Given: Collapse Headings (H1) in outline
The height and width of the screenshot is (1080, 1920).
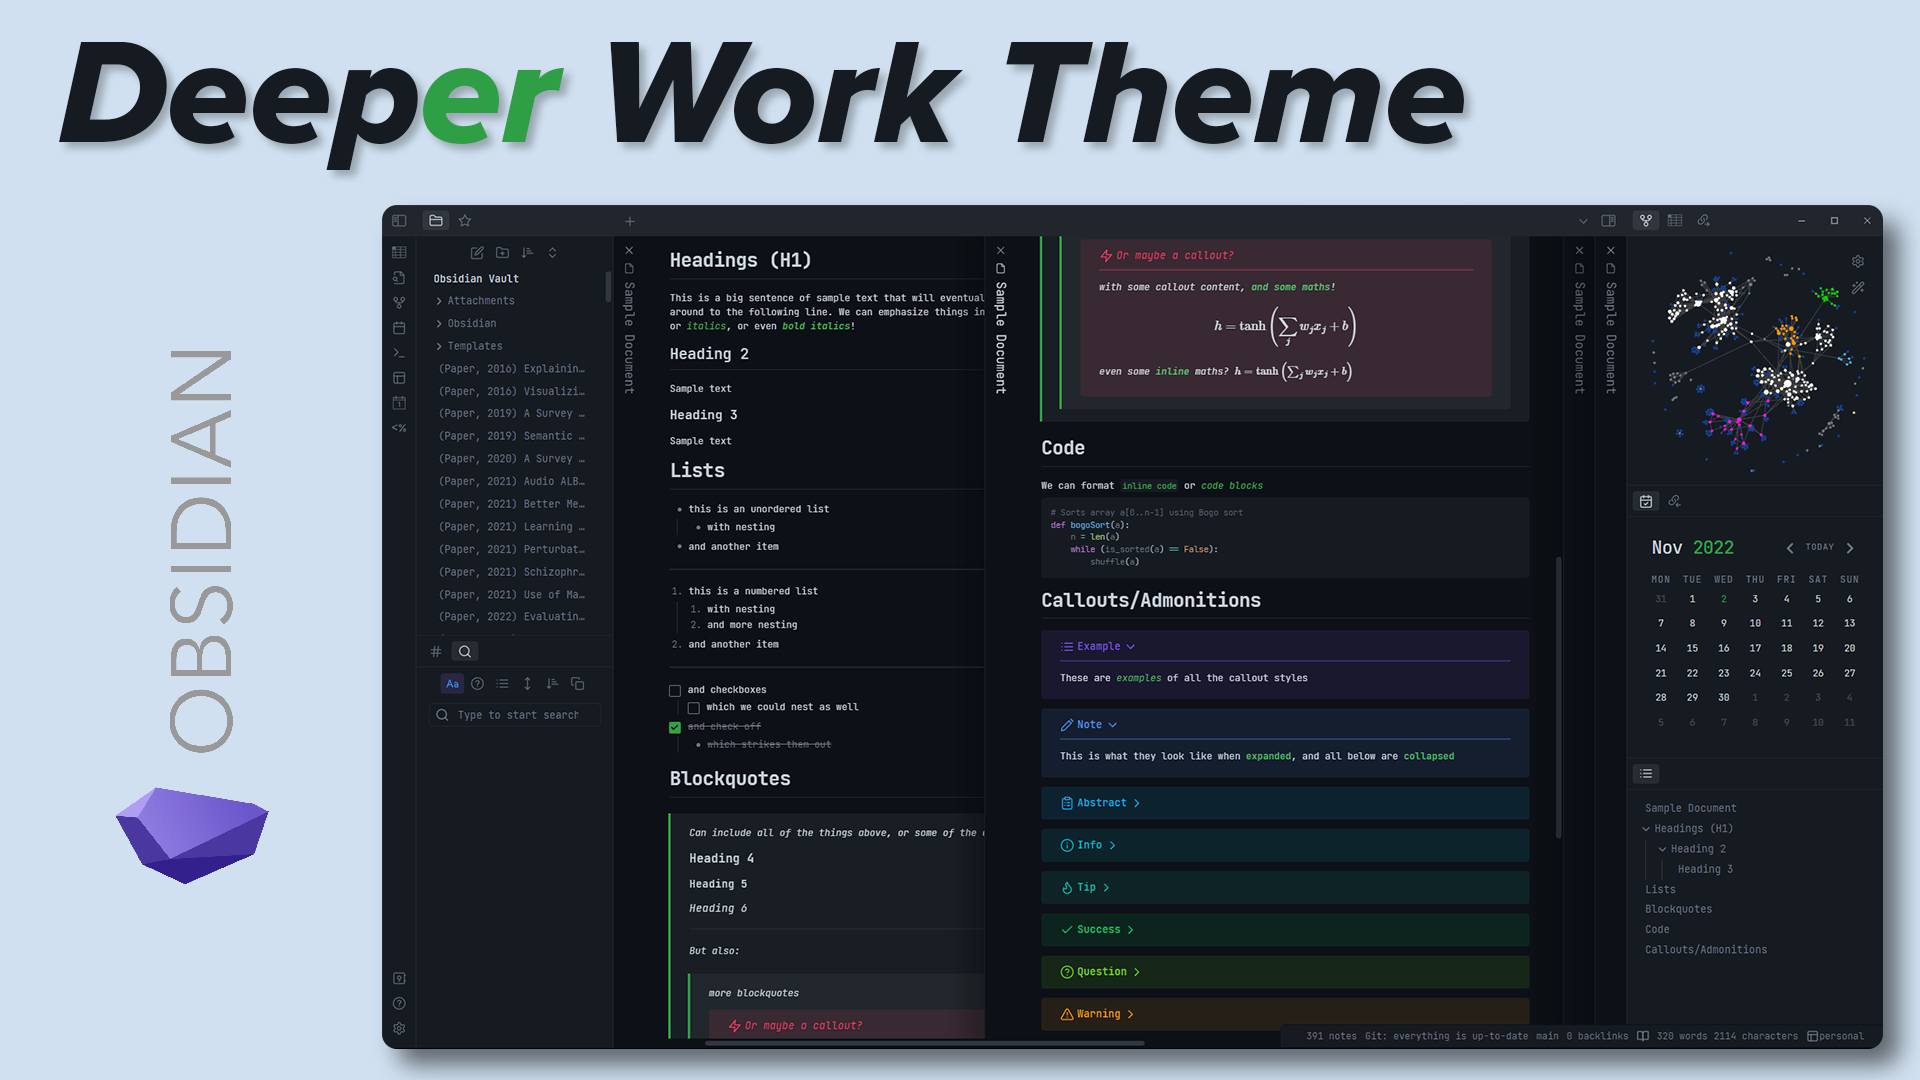Looking at the screenshot, I should [x=1646, y=829].
